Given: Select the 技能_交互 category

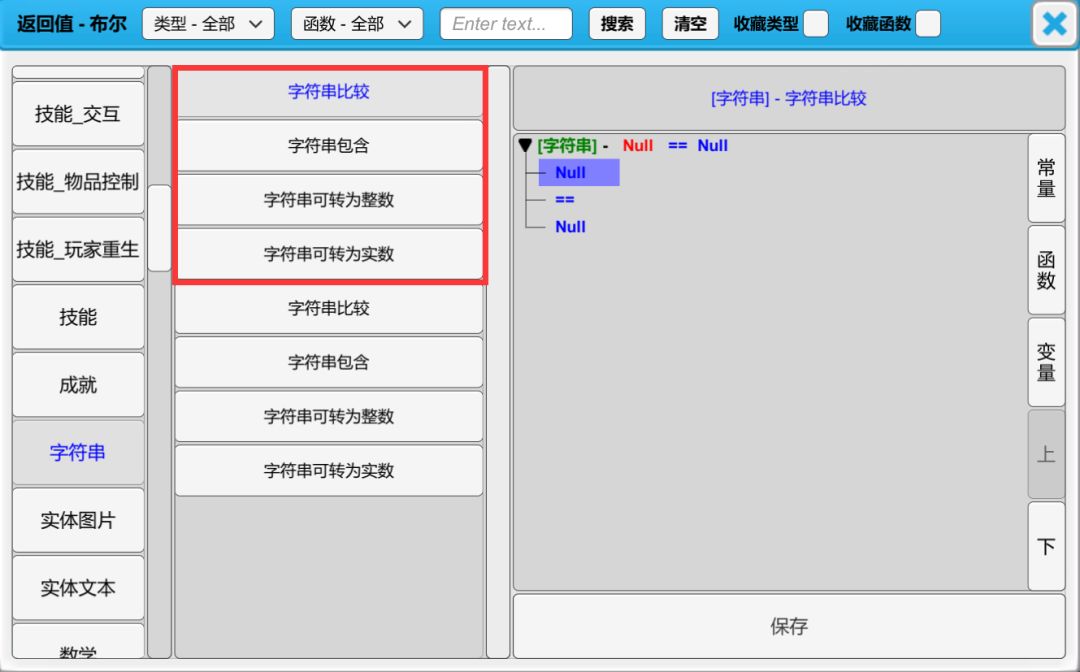Looking at the screenshot, I should click(78, 114).
